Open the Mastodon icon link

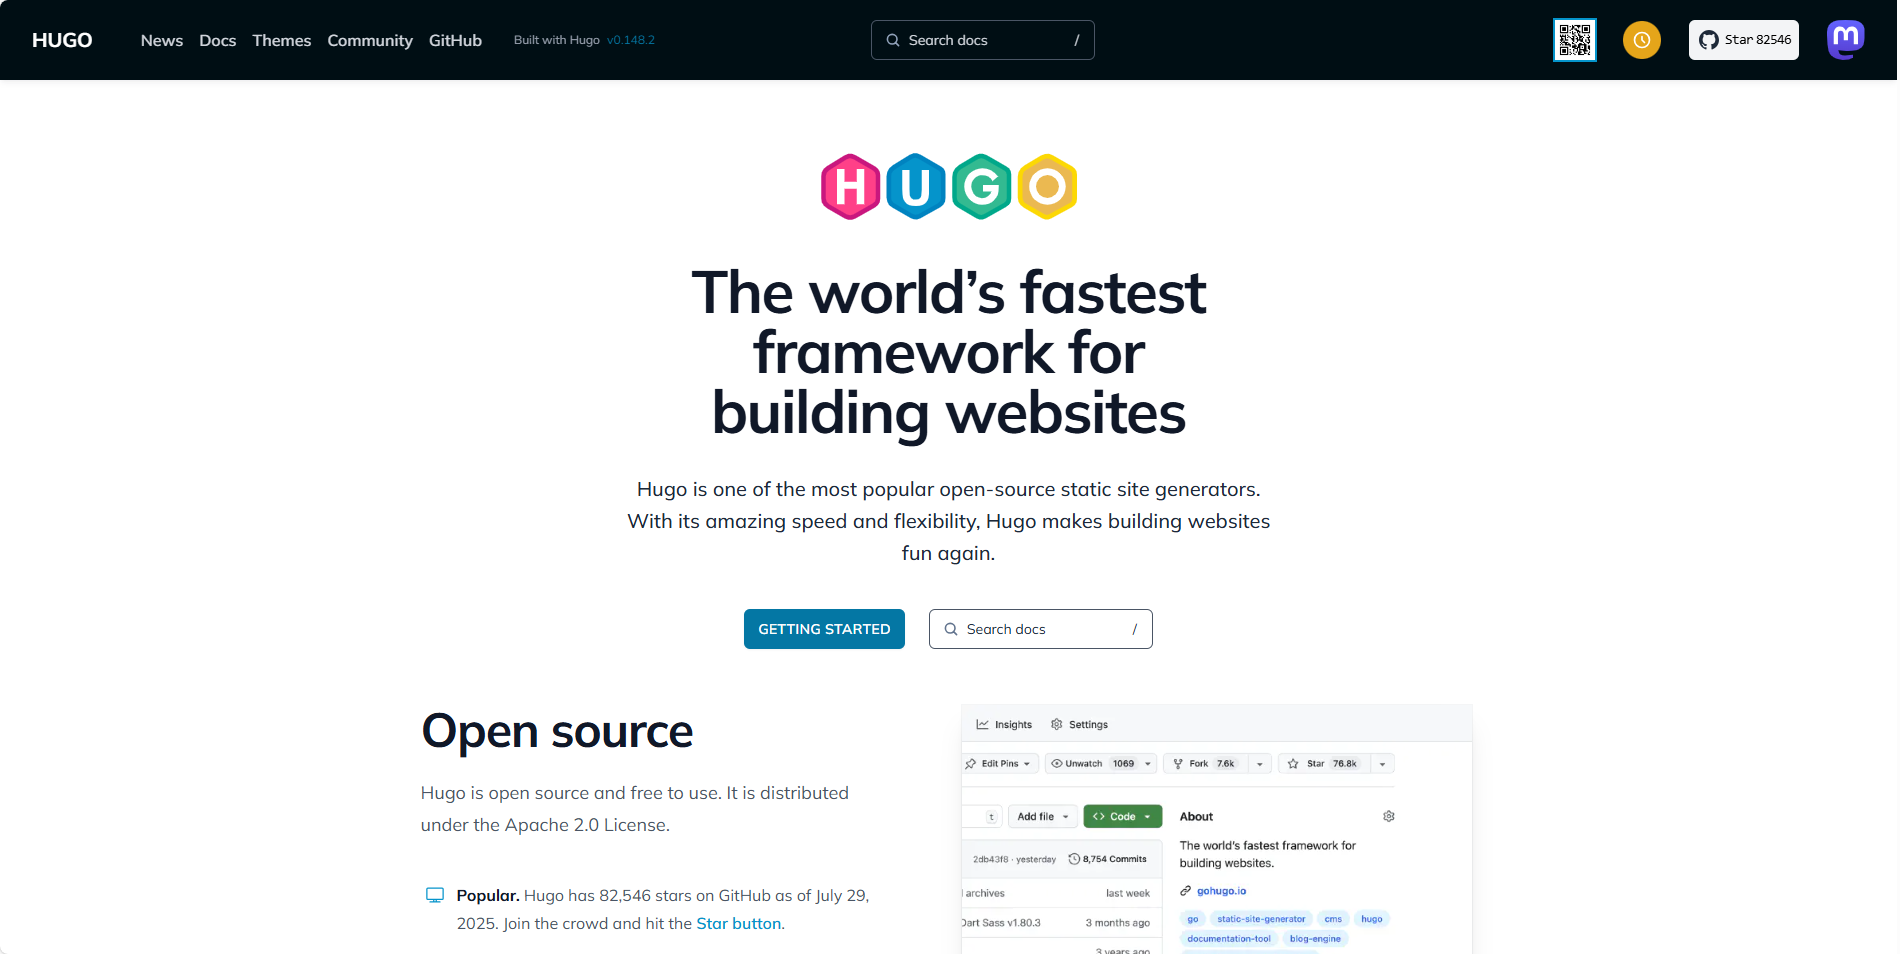click(x=1845, y=40)
